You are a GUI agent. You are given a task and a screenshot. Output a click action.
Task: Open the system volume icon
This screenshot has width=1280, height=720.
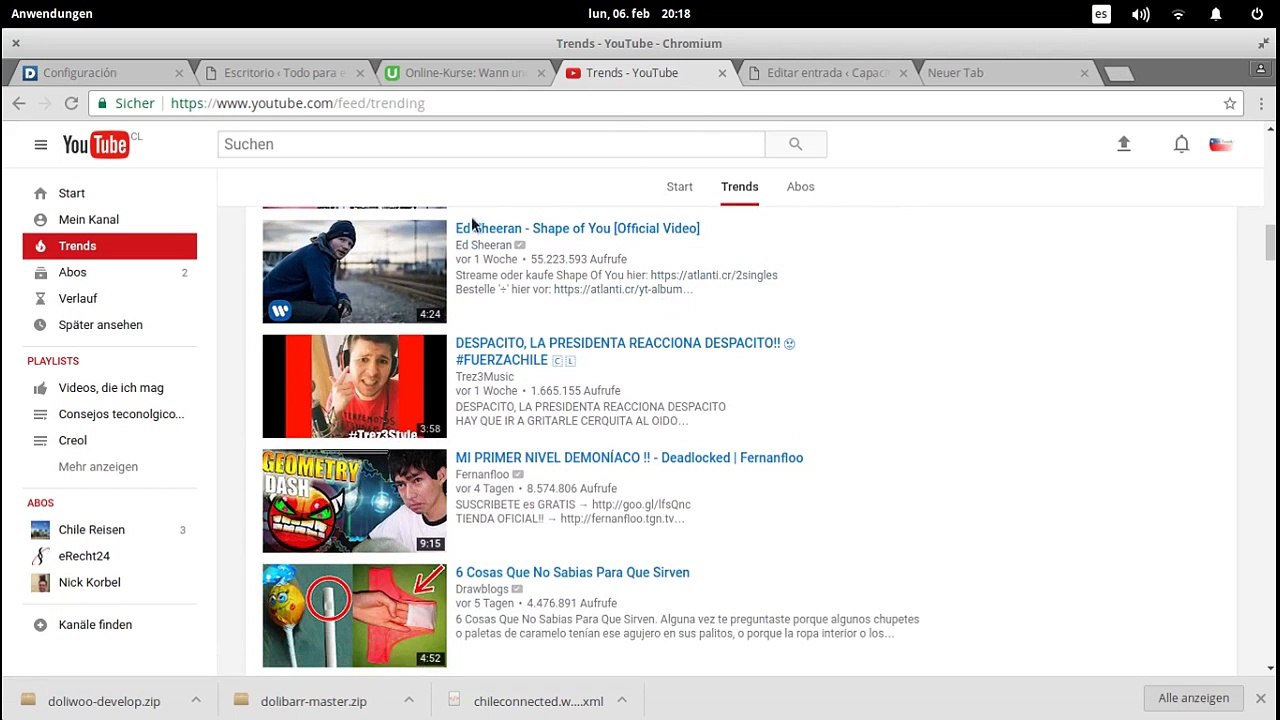1140,14
